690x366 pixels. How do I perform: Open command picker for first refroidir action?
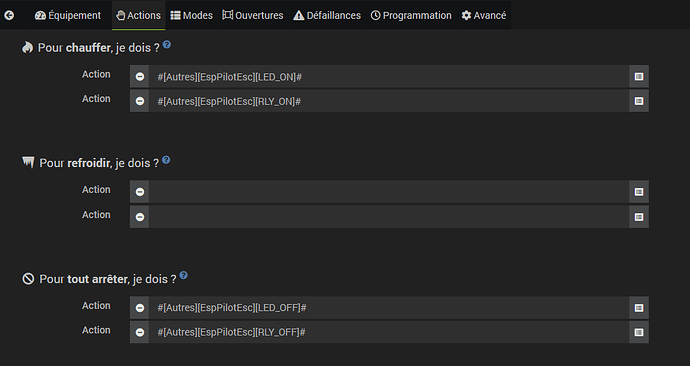pos(639,192)
